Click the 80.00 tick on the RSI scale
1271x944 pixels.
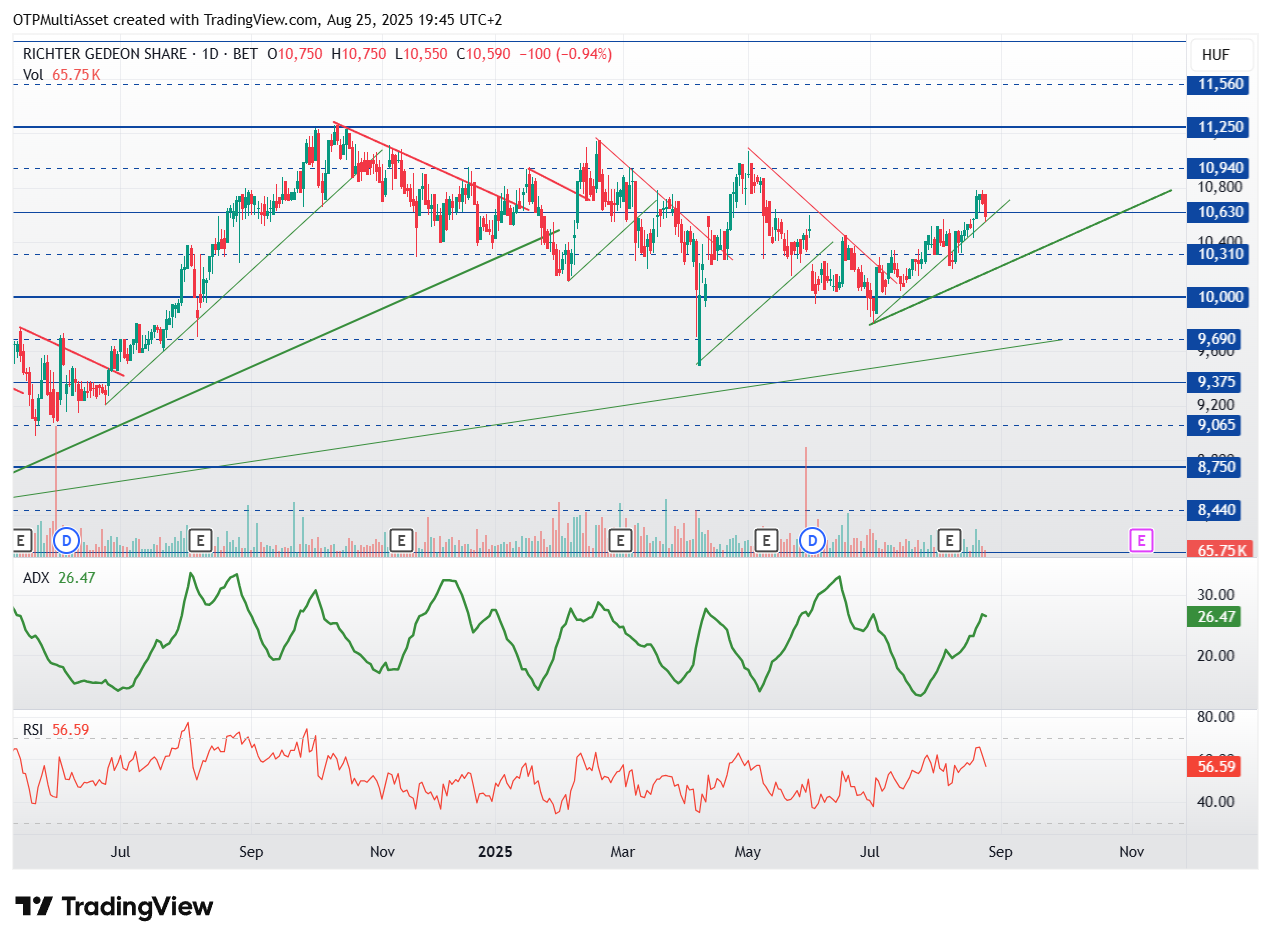tap(1217, 717)
